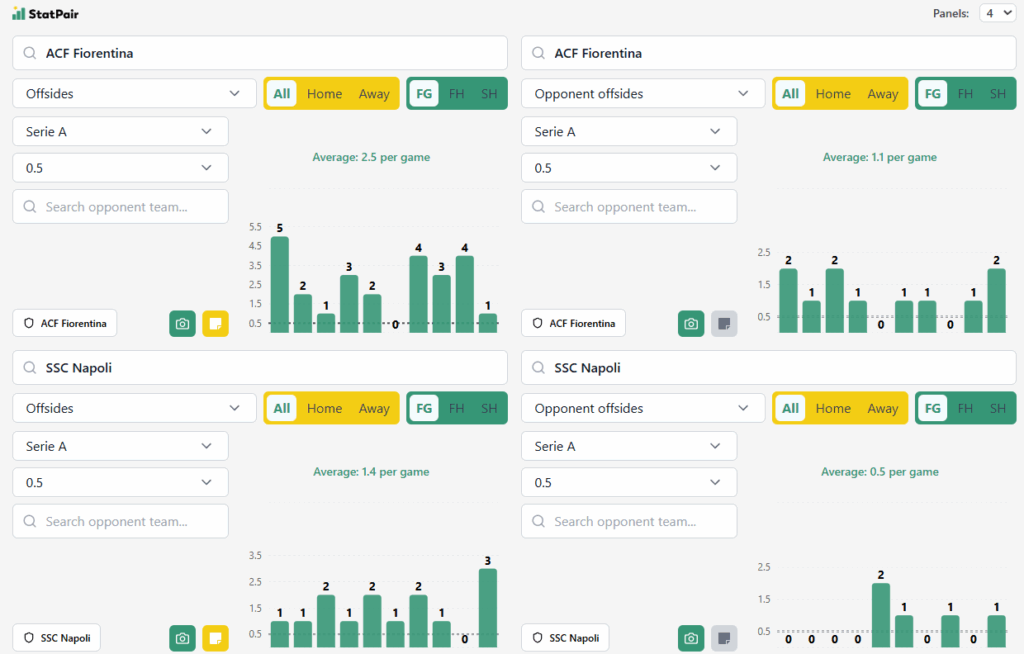Select Home filter in Fiorentina Opponent offsides panel

(833, 93)
